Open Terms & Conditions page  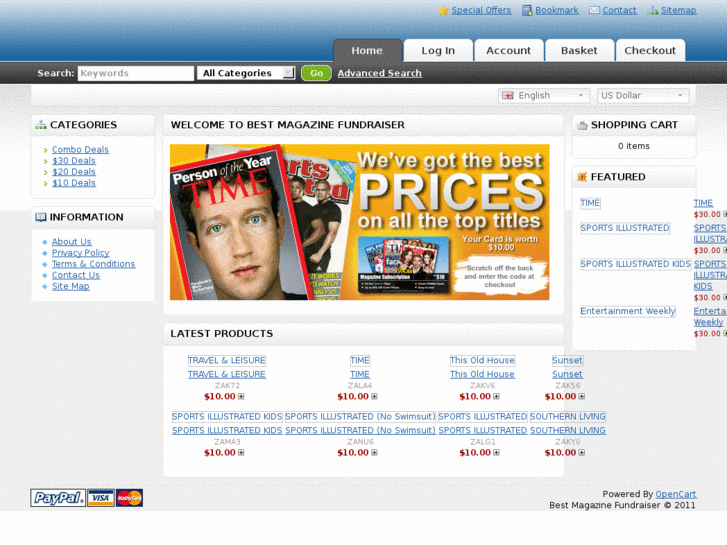(x=94, y=264)
